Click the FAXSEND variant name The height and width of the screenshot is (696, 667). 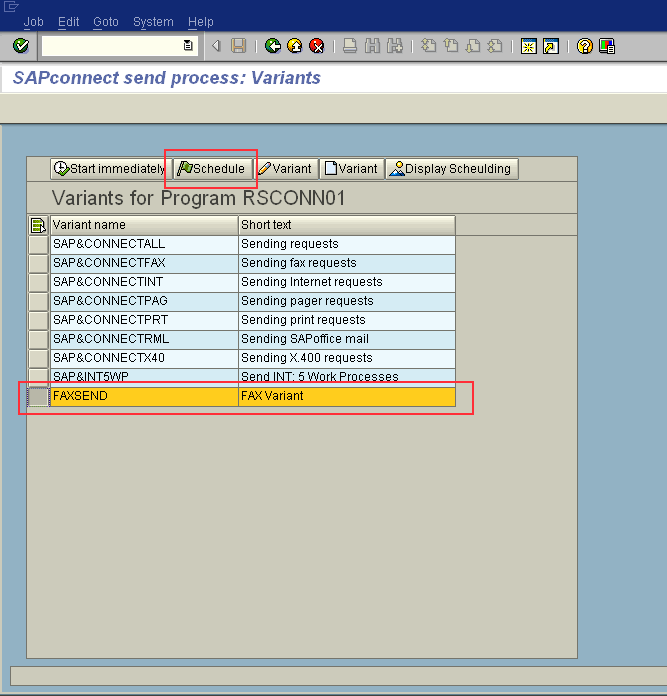144,396
